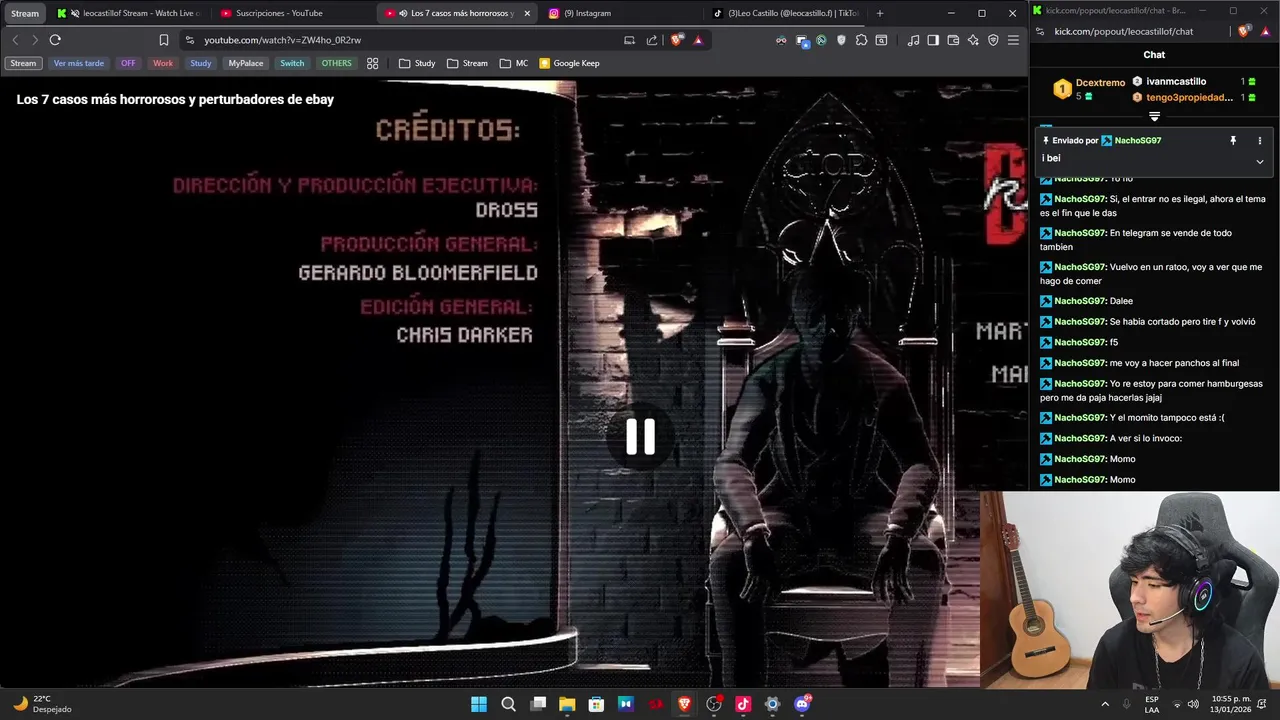This screenshot has height=720, width=1280.
Task: Bookmark this page via the bookmark icon
Action: click(164, 40)
